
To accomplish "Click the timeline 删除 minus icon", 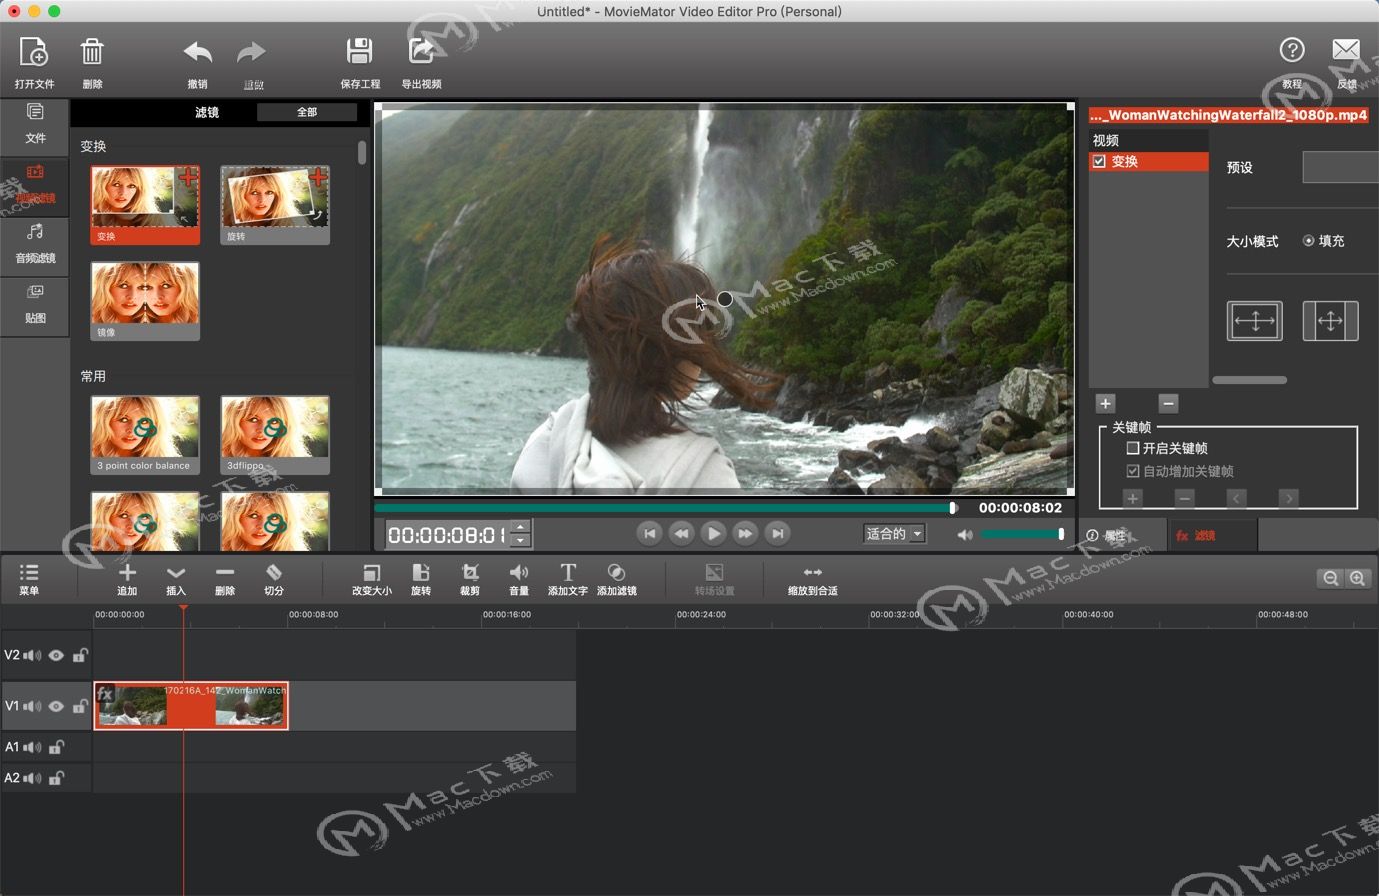I will coord(225,573).
